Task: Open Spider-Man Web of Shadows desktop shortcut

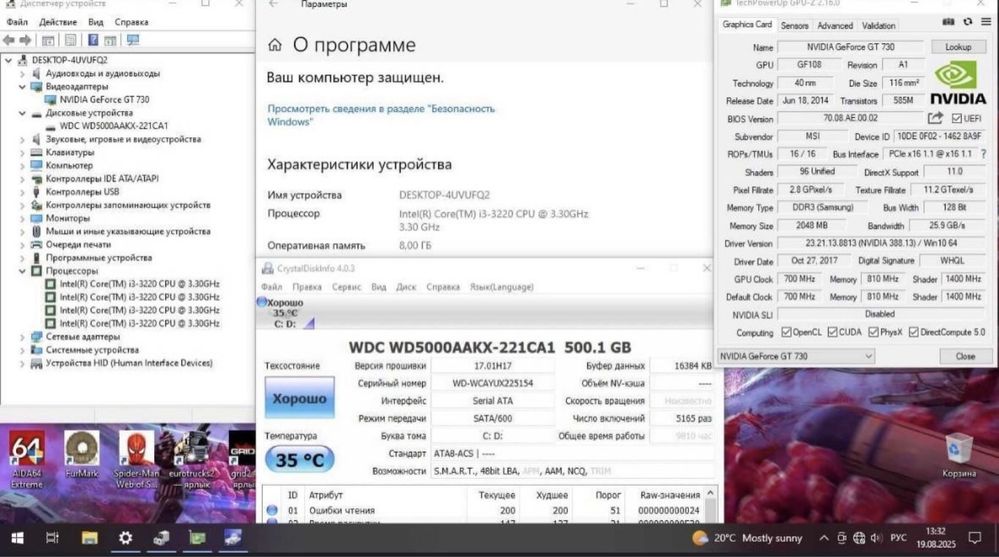Action: [x=136, y=459]
